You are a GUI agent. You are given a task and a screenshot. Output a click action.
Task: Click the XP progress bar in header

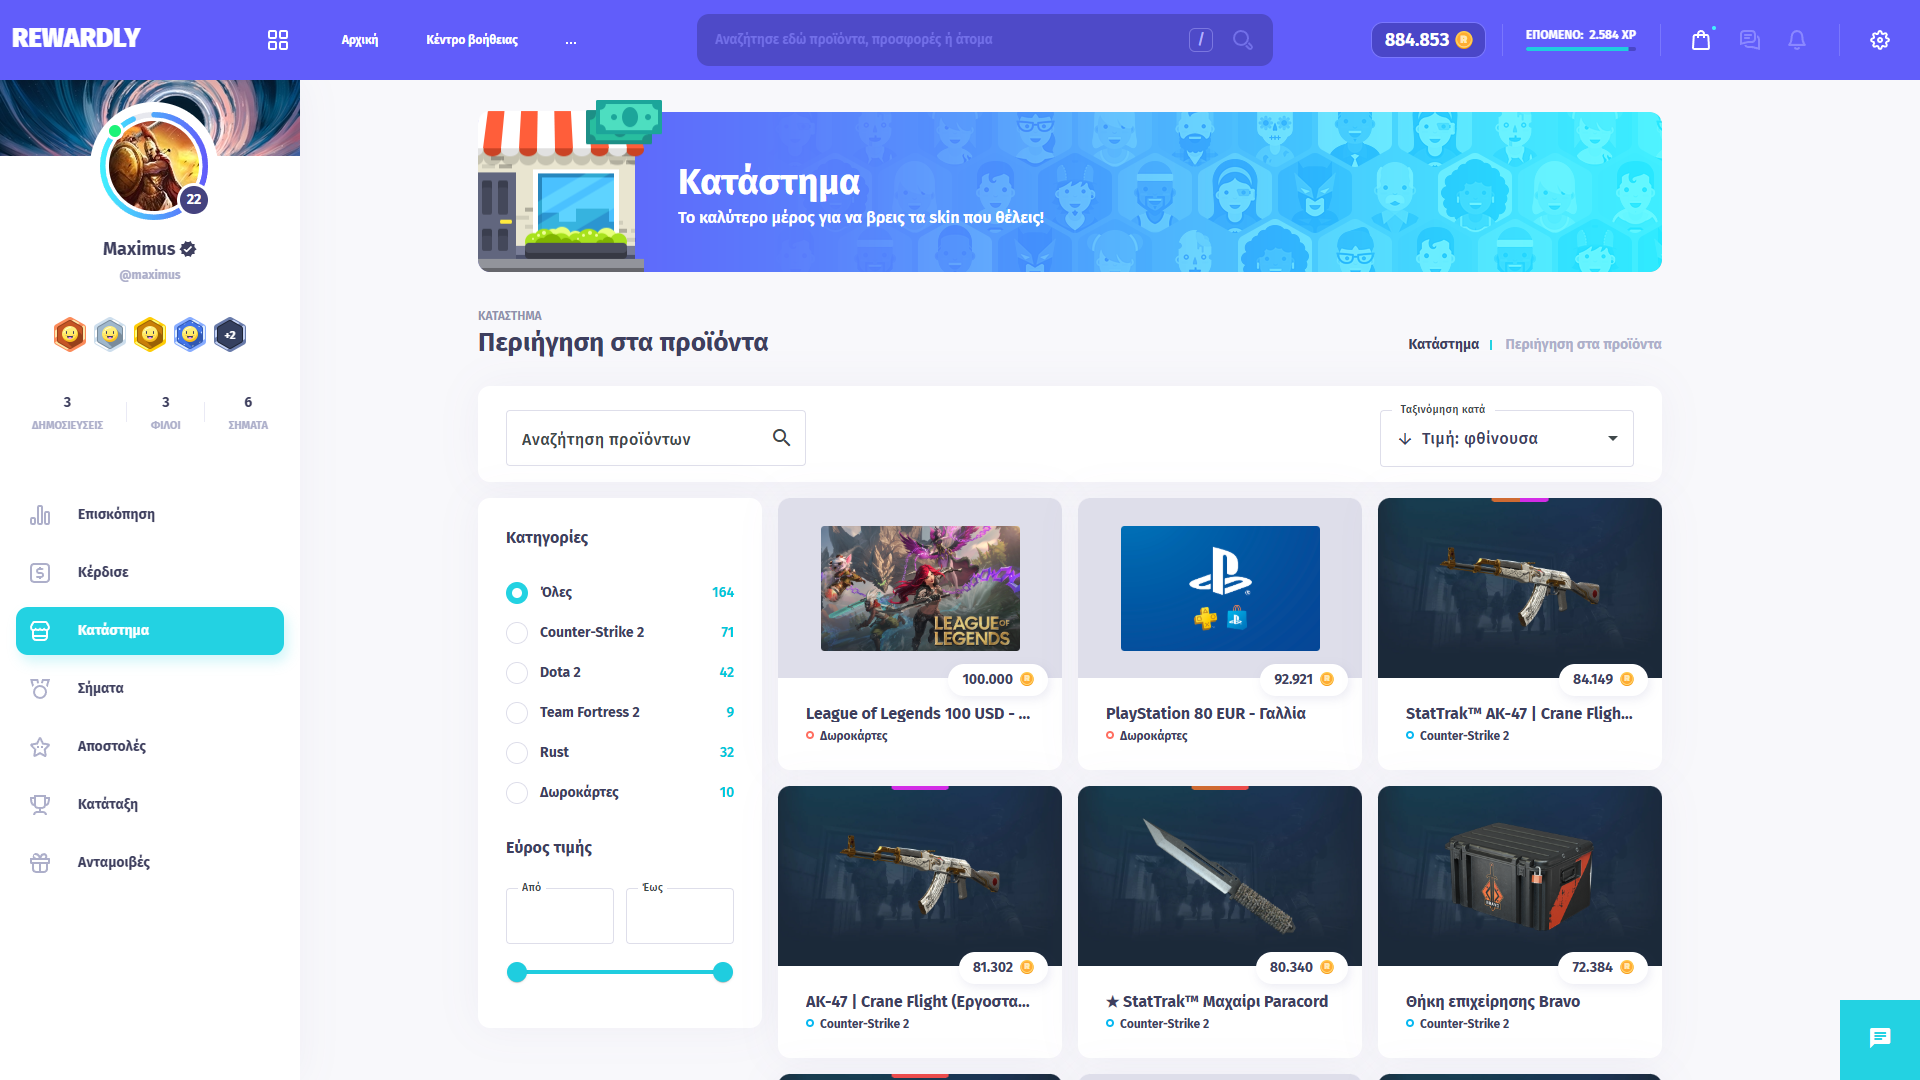pyautogui.click(x=1581, y=49)
